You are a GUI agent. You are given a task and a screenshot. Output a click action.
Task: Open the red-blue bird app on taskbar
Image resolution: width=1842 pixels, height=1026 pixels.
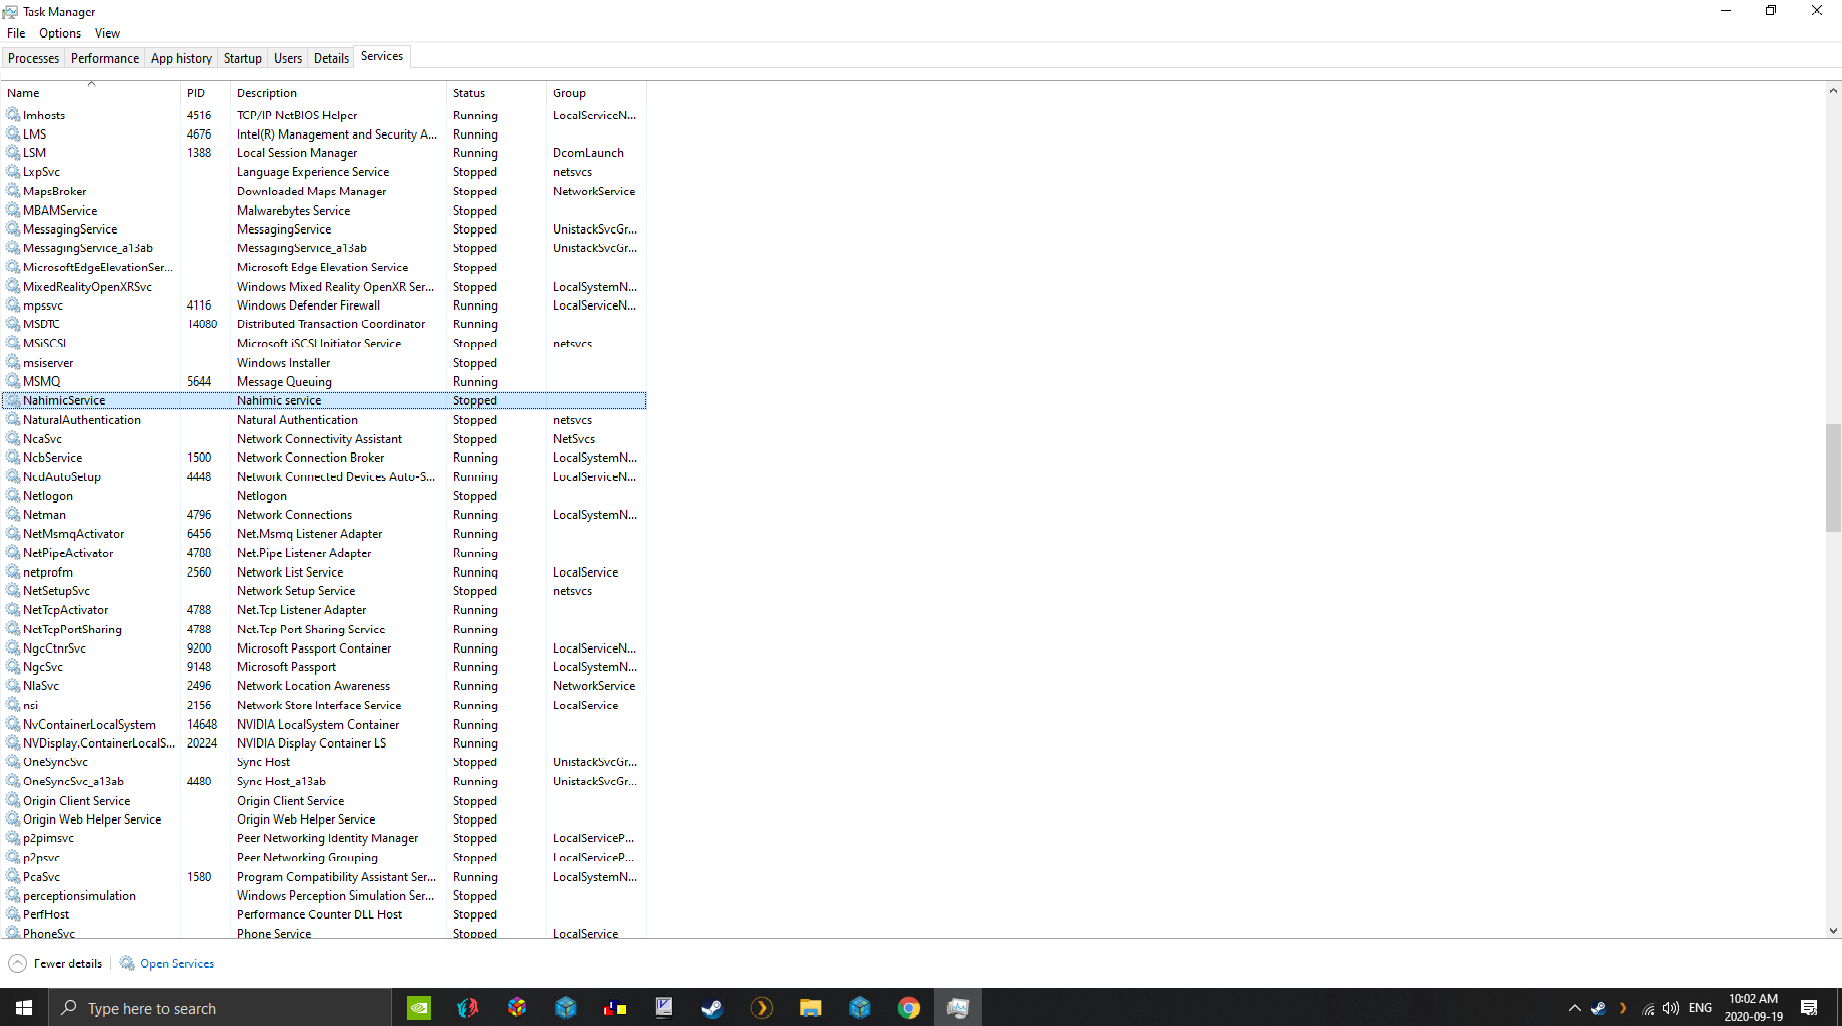468,1008
